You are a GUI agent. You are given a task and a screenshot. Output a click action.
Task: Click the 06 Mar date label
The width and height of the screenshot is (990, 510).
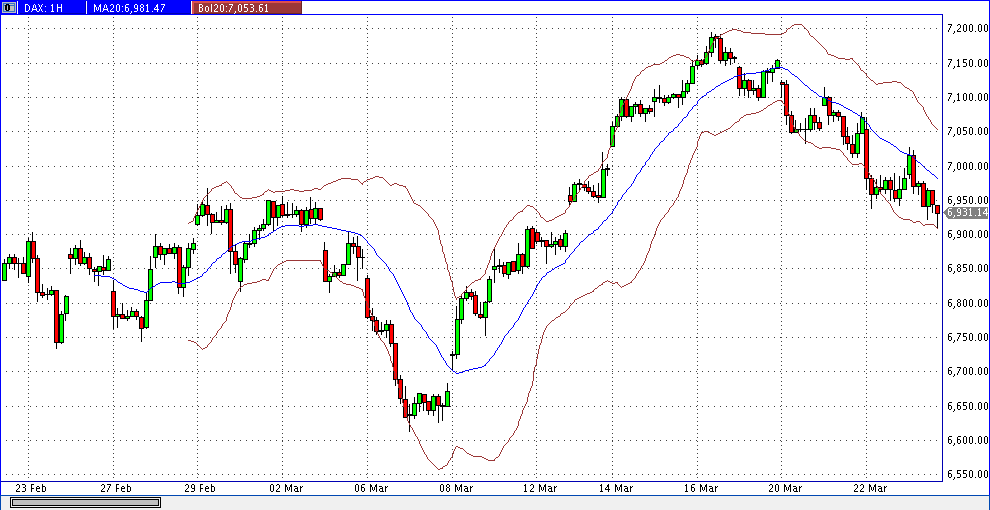coord(369,489)
